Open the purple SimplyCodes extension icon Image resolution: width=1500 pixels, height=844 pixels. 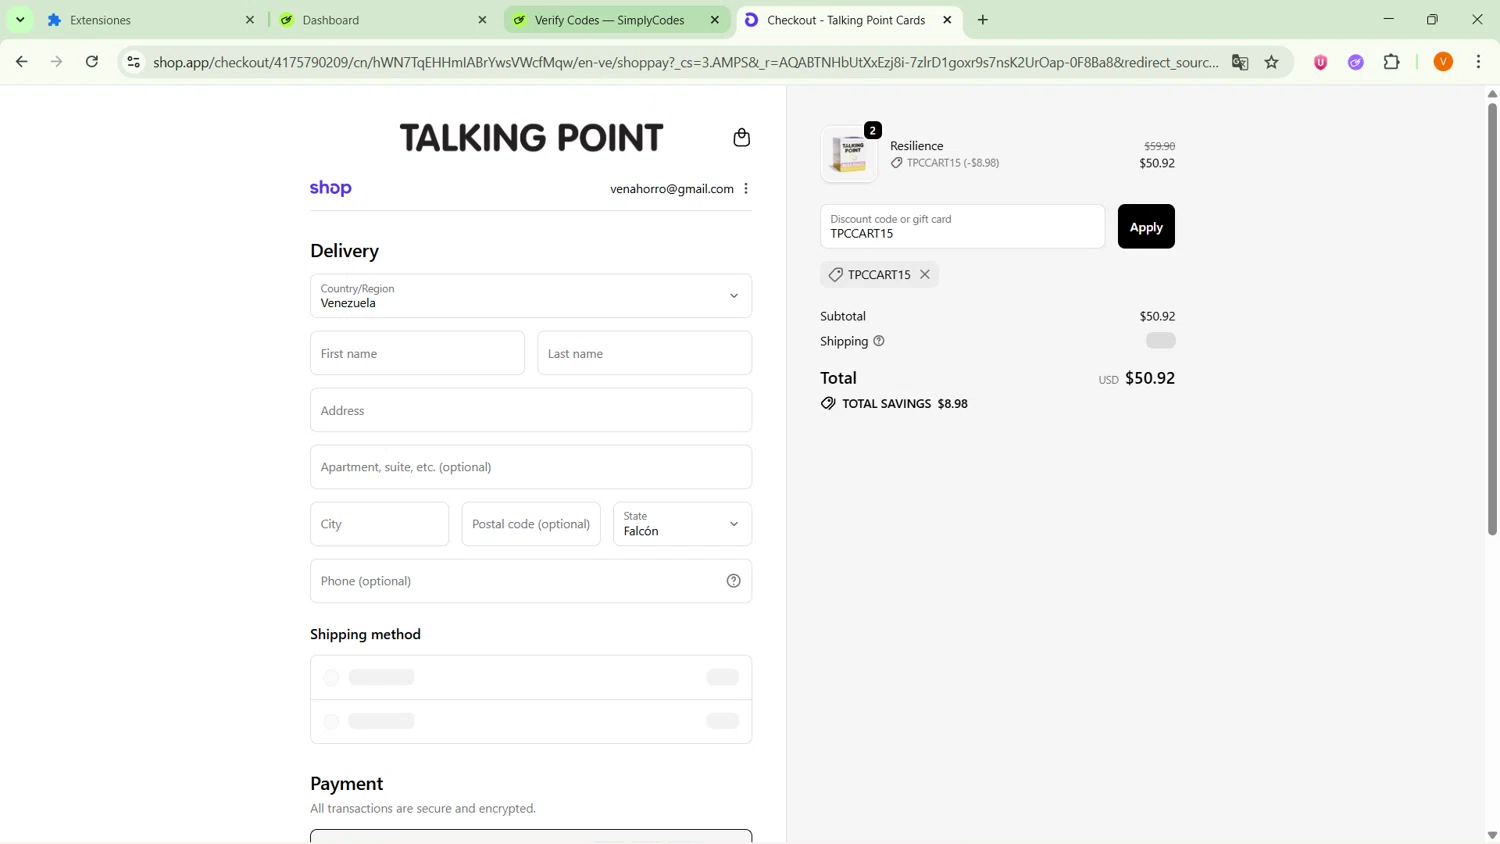(x=1355, y=62)
